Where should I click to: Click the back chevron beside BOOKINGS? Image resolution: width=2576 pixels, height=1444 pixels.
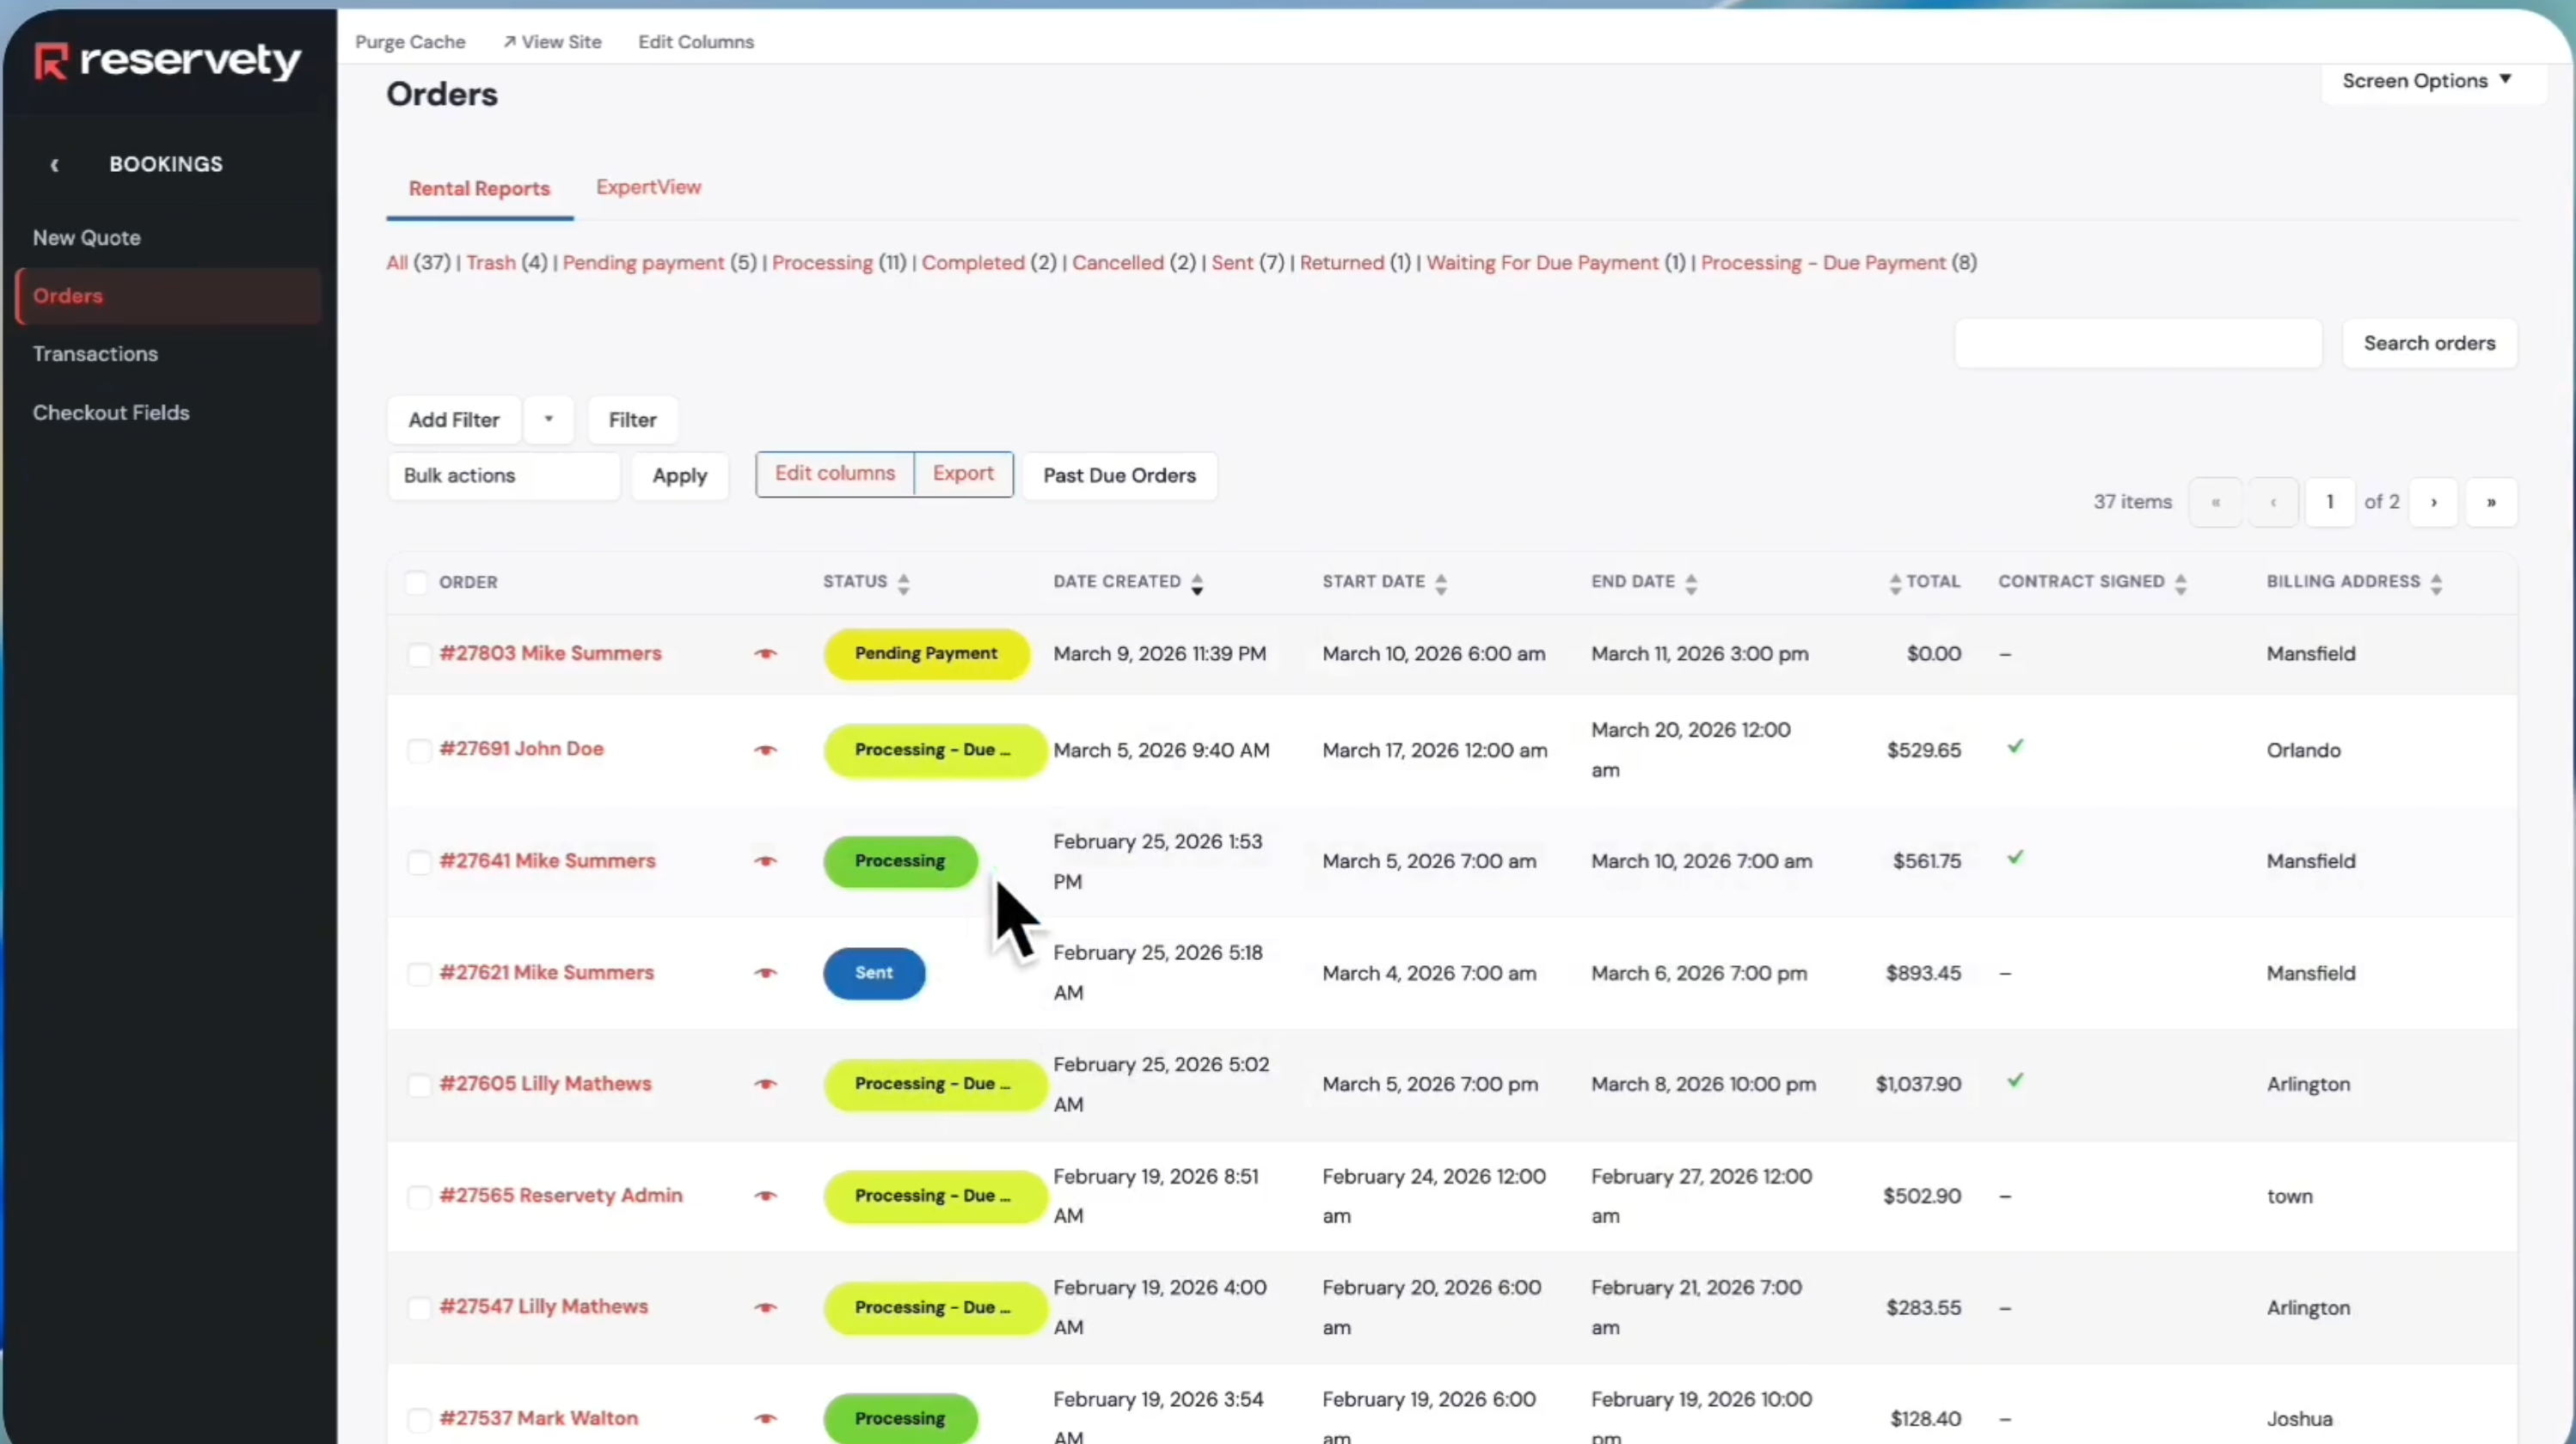click(55, 165)
